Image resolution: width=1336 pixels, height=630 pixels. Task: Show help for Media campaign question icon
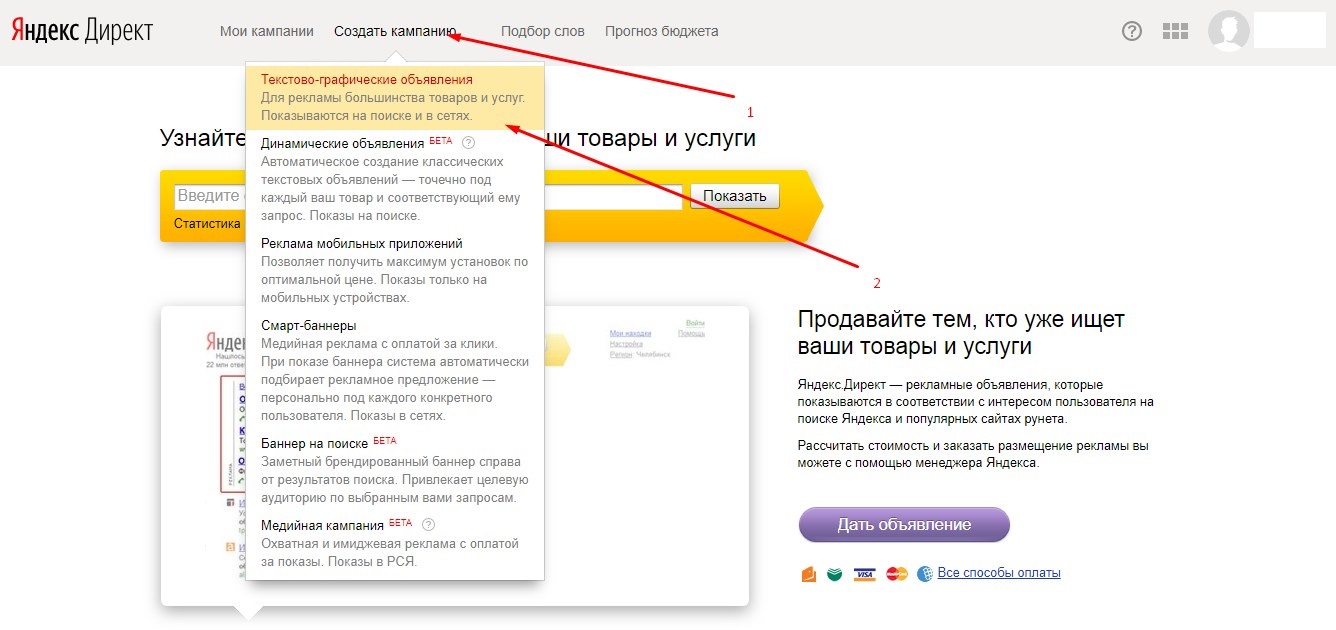429,524
